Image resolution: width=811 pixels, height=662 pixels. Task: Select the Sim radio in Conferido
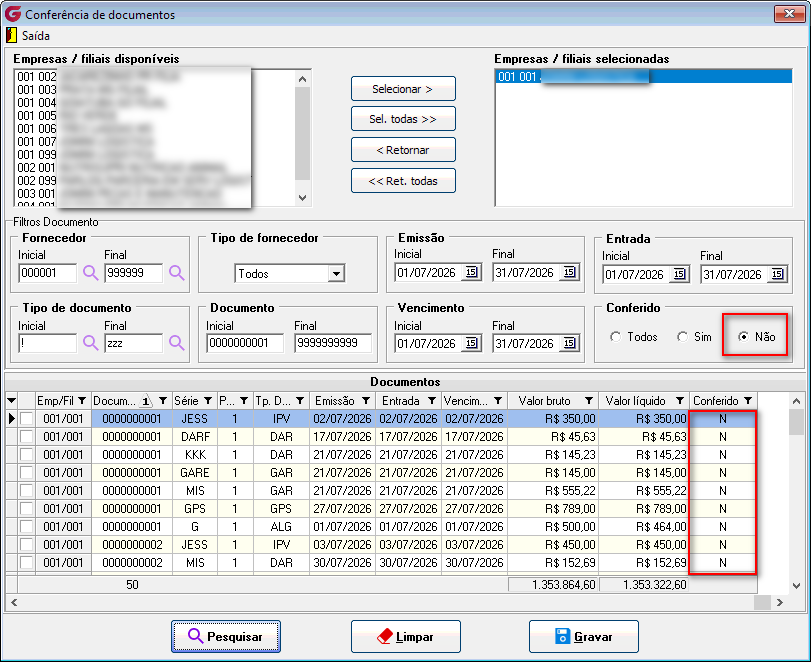point(682,337)
